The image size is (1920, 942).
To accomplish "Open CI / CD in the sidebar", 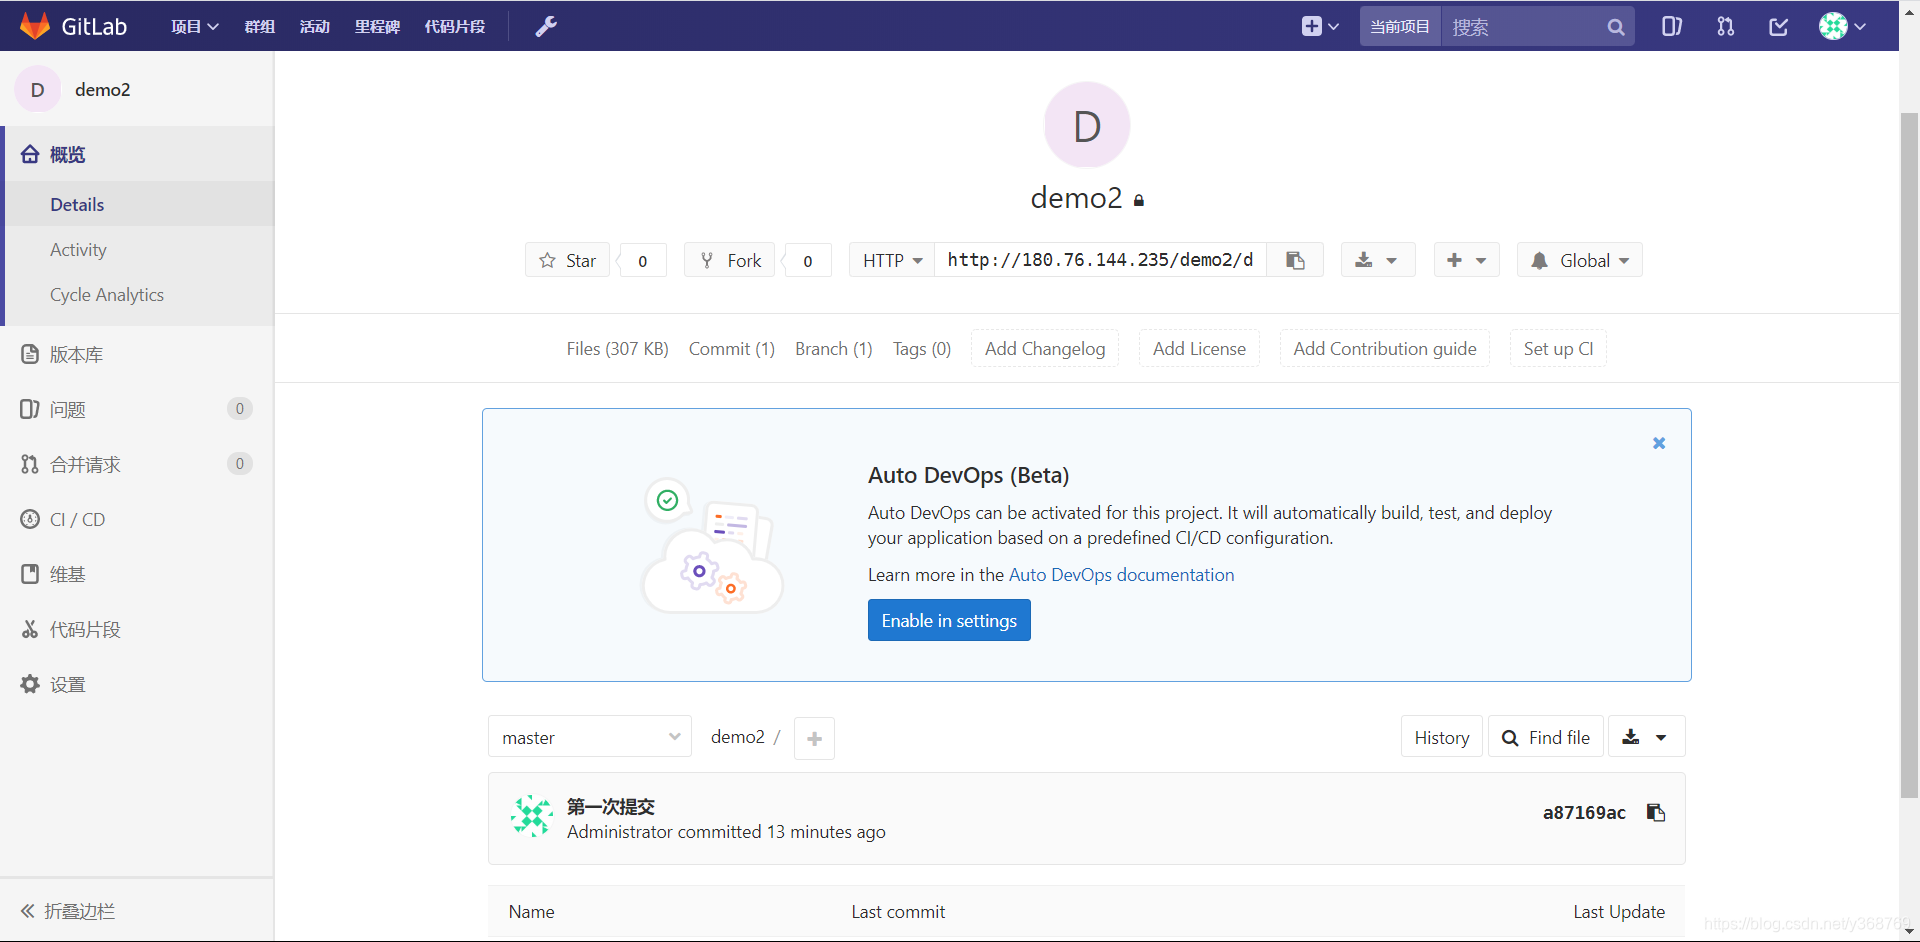I will (x=137, y=519).
